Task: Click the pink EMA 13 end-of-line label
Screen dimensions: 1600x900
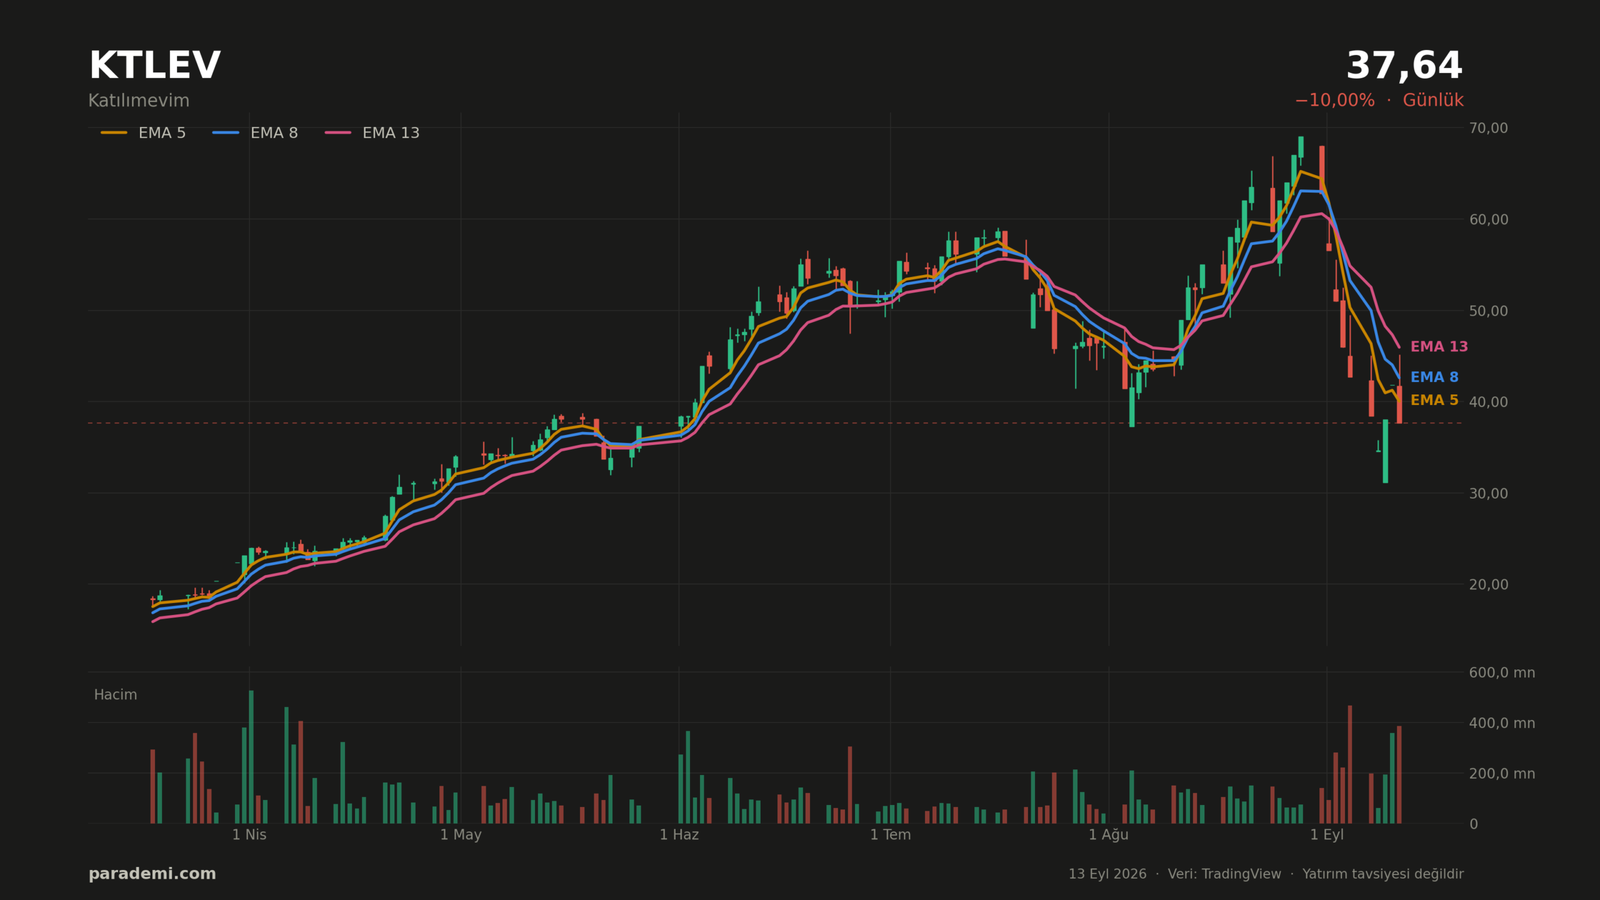Action: pyautogui.click(x=1439, y=347)
